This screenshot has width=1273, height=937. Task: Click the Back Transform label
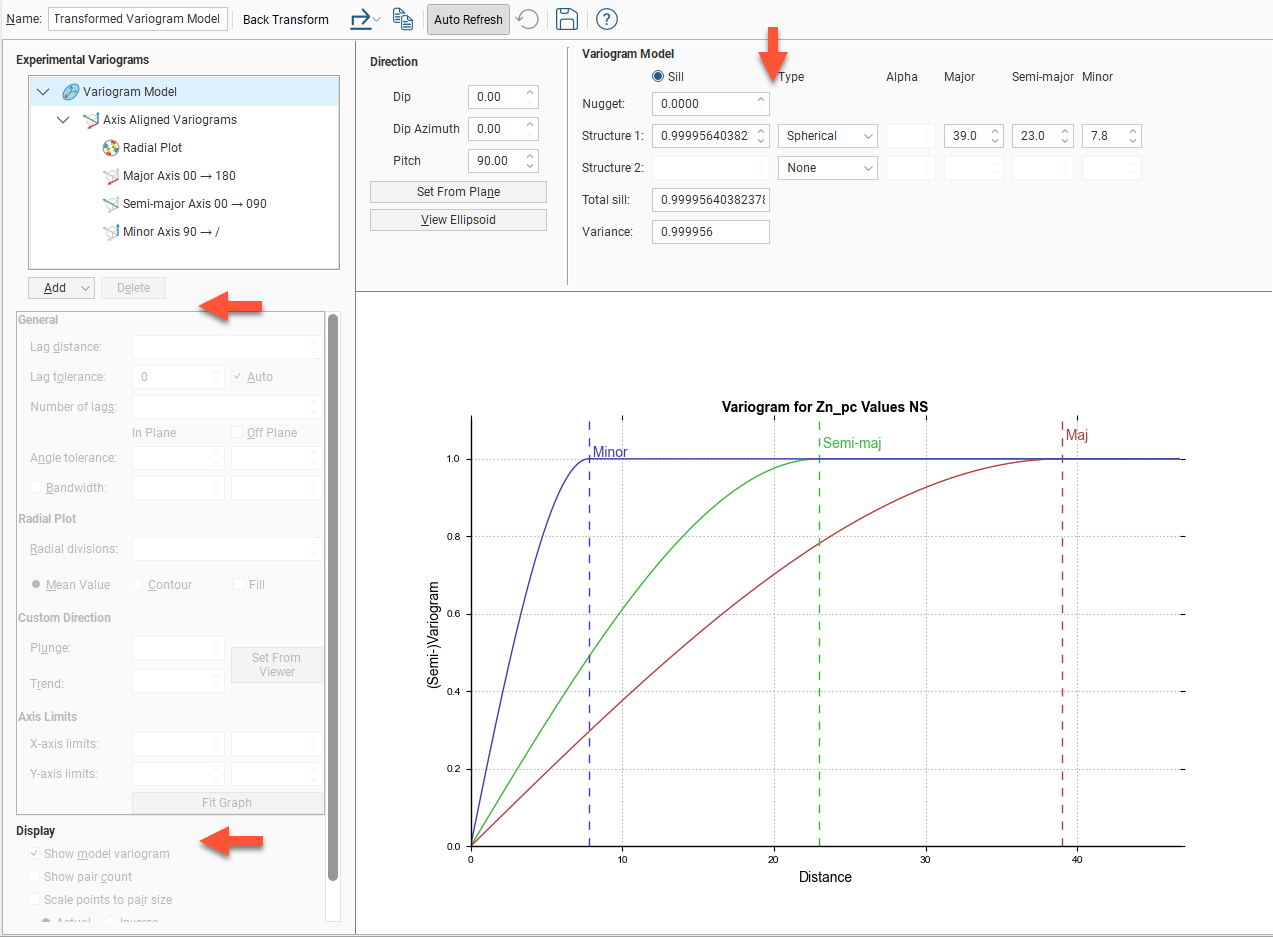tap(286, 19)
